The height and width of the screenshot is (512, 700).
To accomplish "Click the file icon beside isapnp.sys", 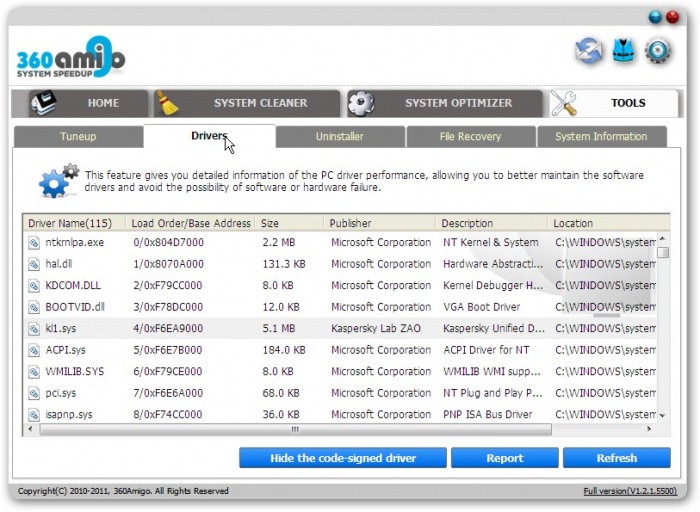I will tap(33, 415).
